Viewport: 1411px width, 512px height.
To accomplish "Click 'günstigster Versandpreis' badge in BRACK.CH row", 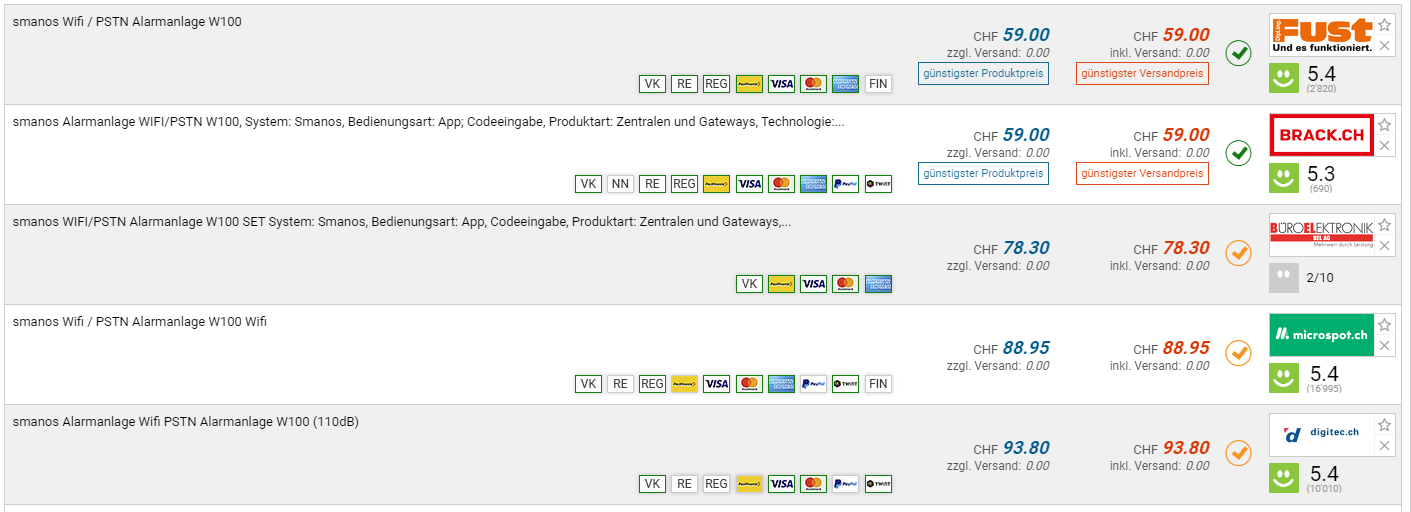I will (1142, 173).
